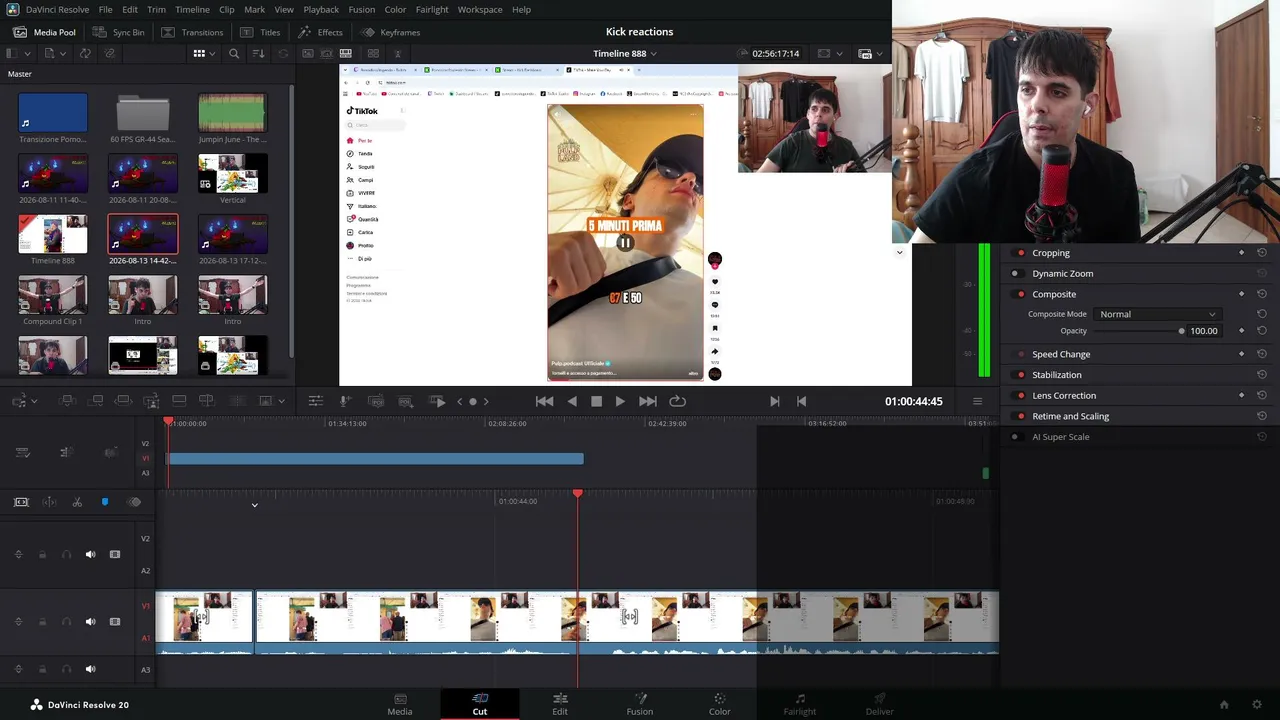Collapse the Composite section
The width and height of the screenshot is (1280, 720).
[1054, 294]
